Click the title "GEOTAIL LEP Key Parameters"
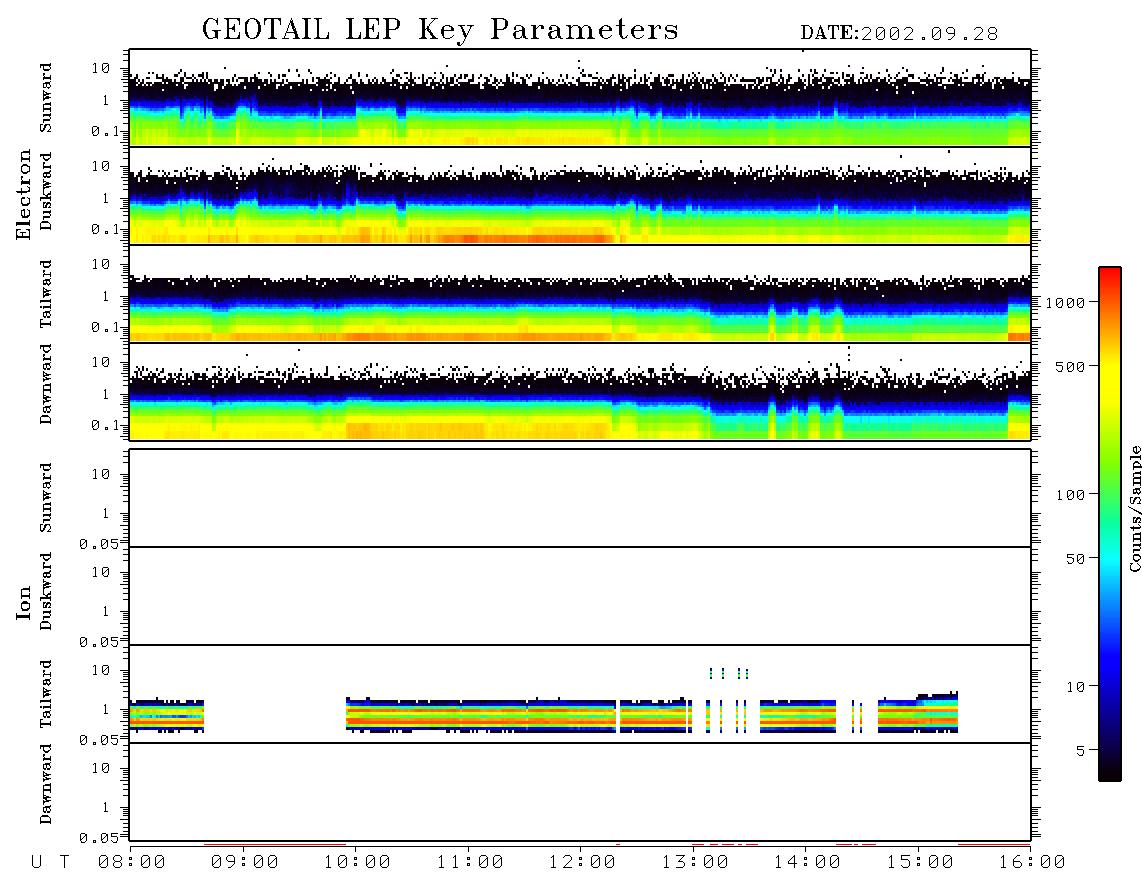 pyautogui.click(x=440, y=30)
